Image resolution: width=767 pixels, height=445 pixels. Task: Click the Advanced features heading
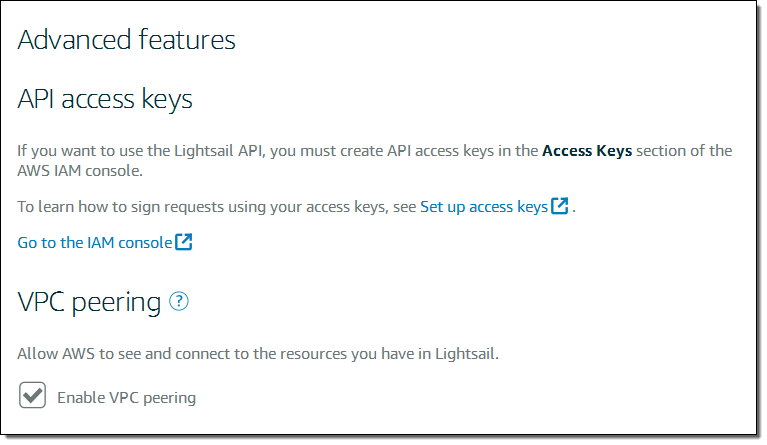click(127, 40)
